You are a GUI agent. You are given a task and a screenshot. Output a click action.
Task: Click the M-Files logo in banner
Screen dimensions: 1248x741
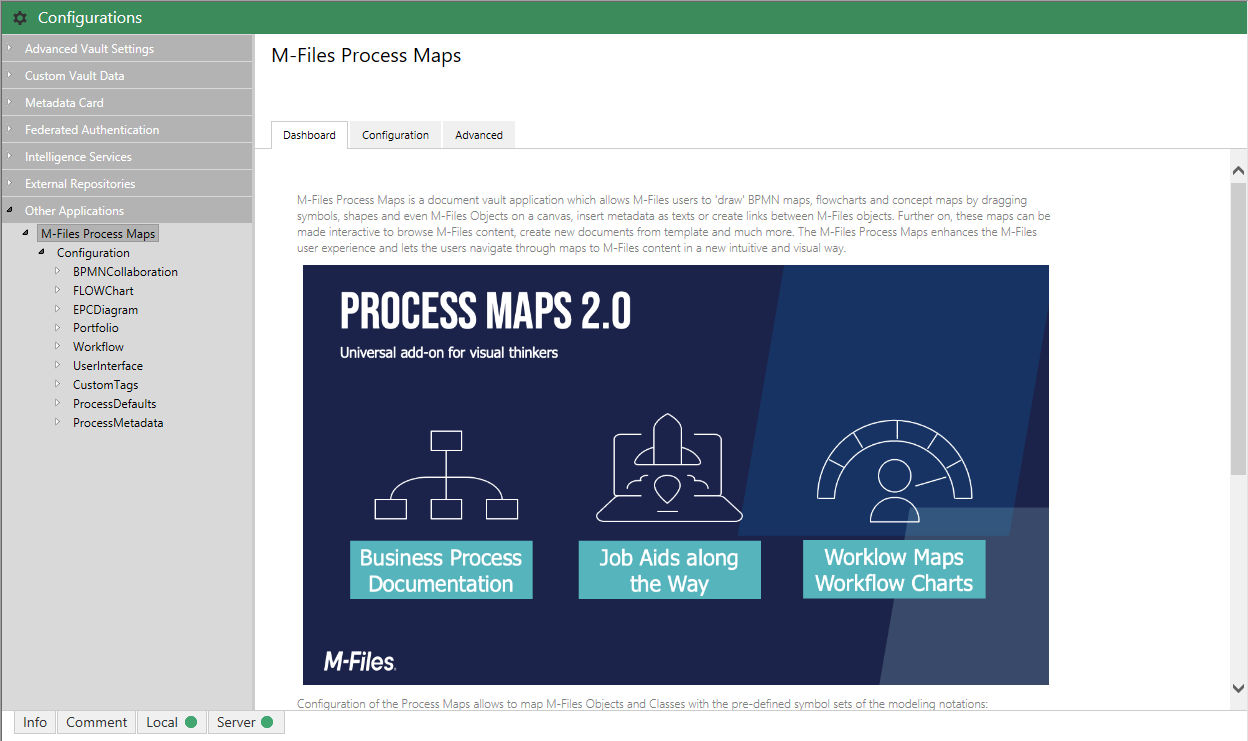pyautogui.click(x=359, y=661)
